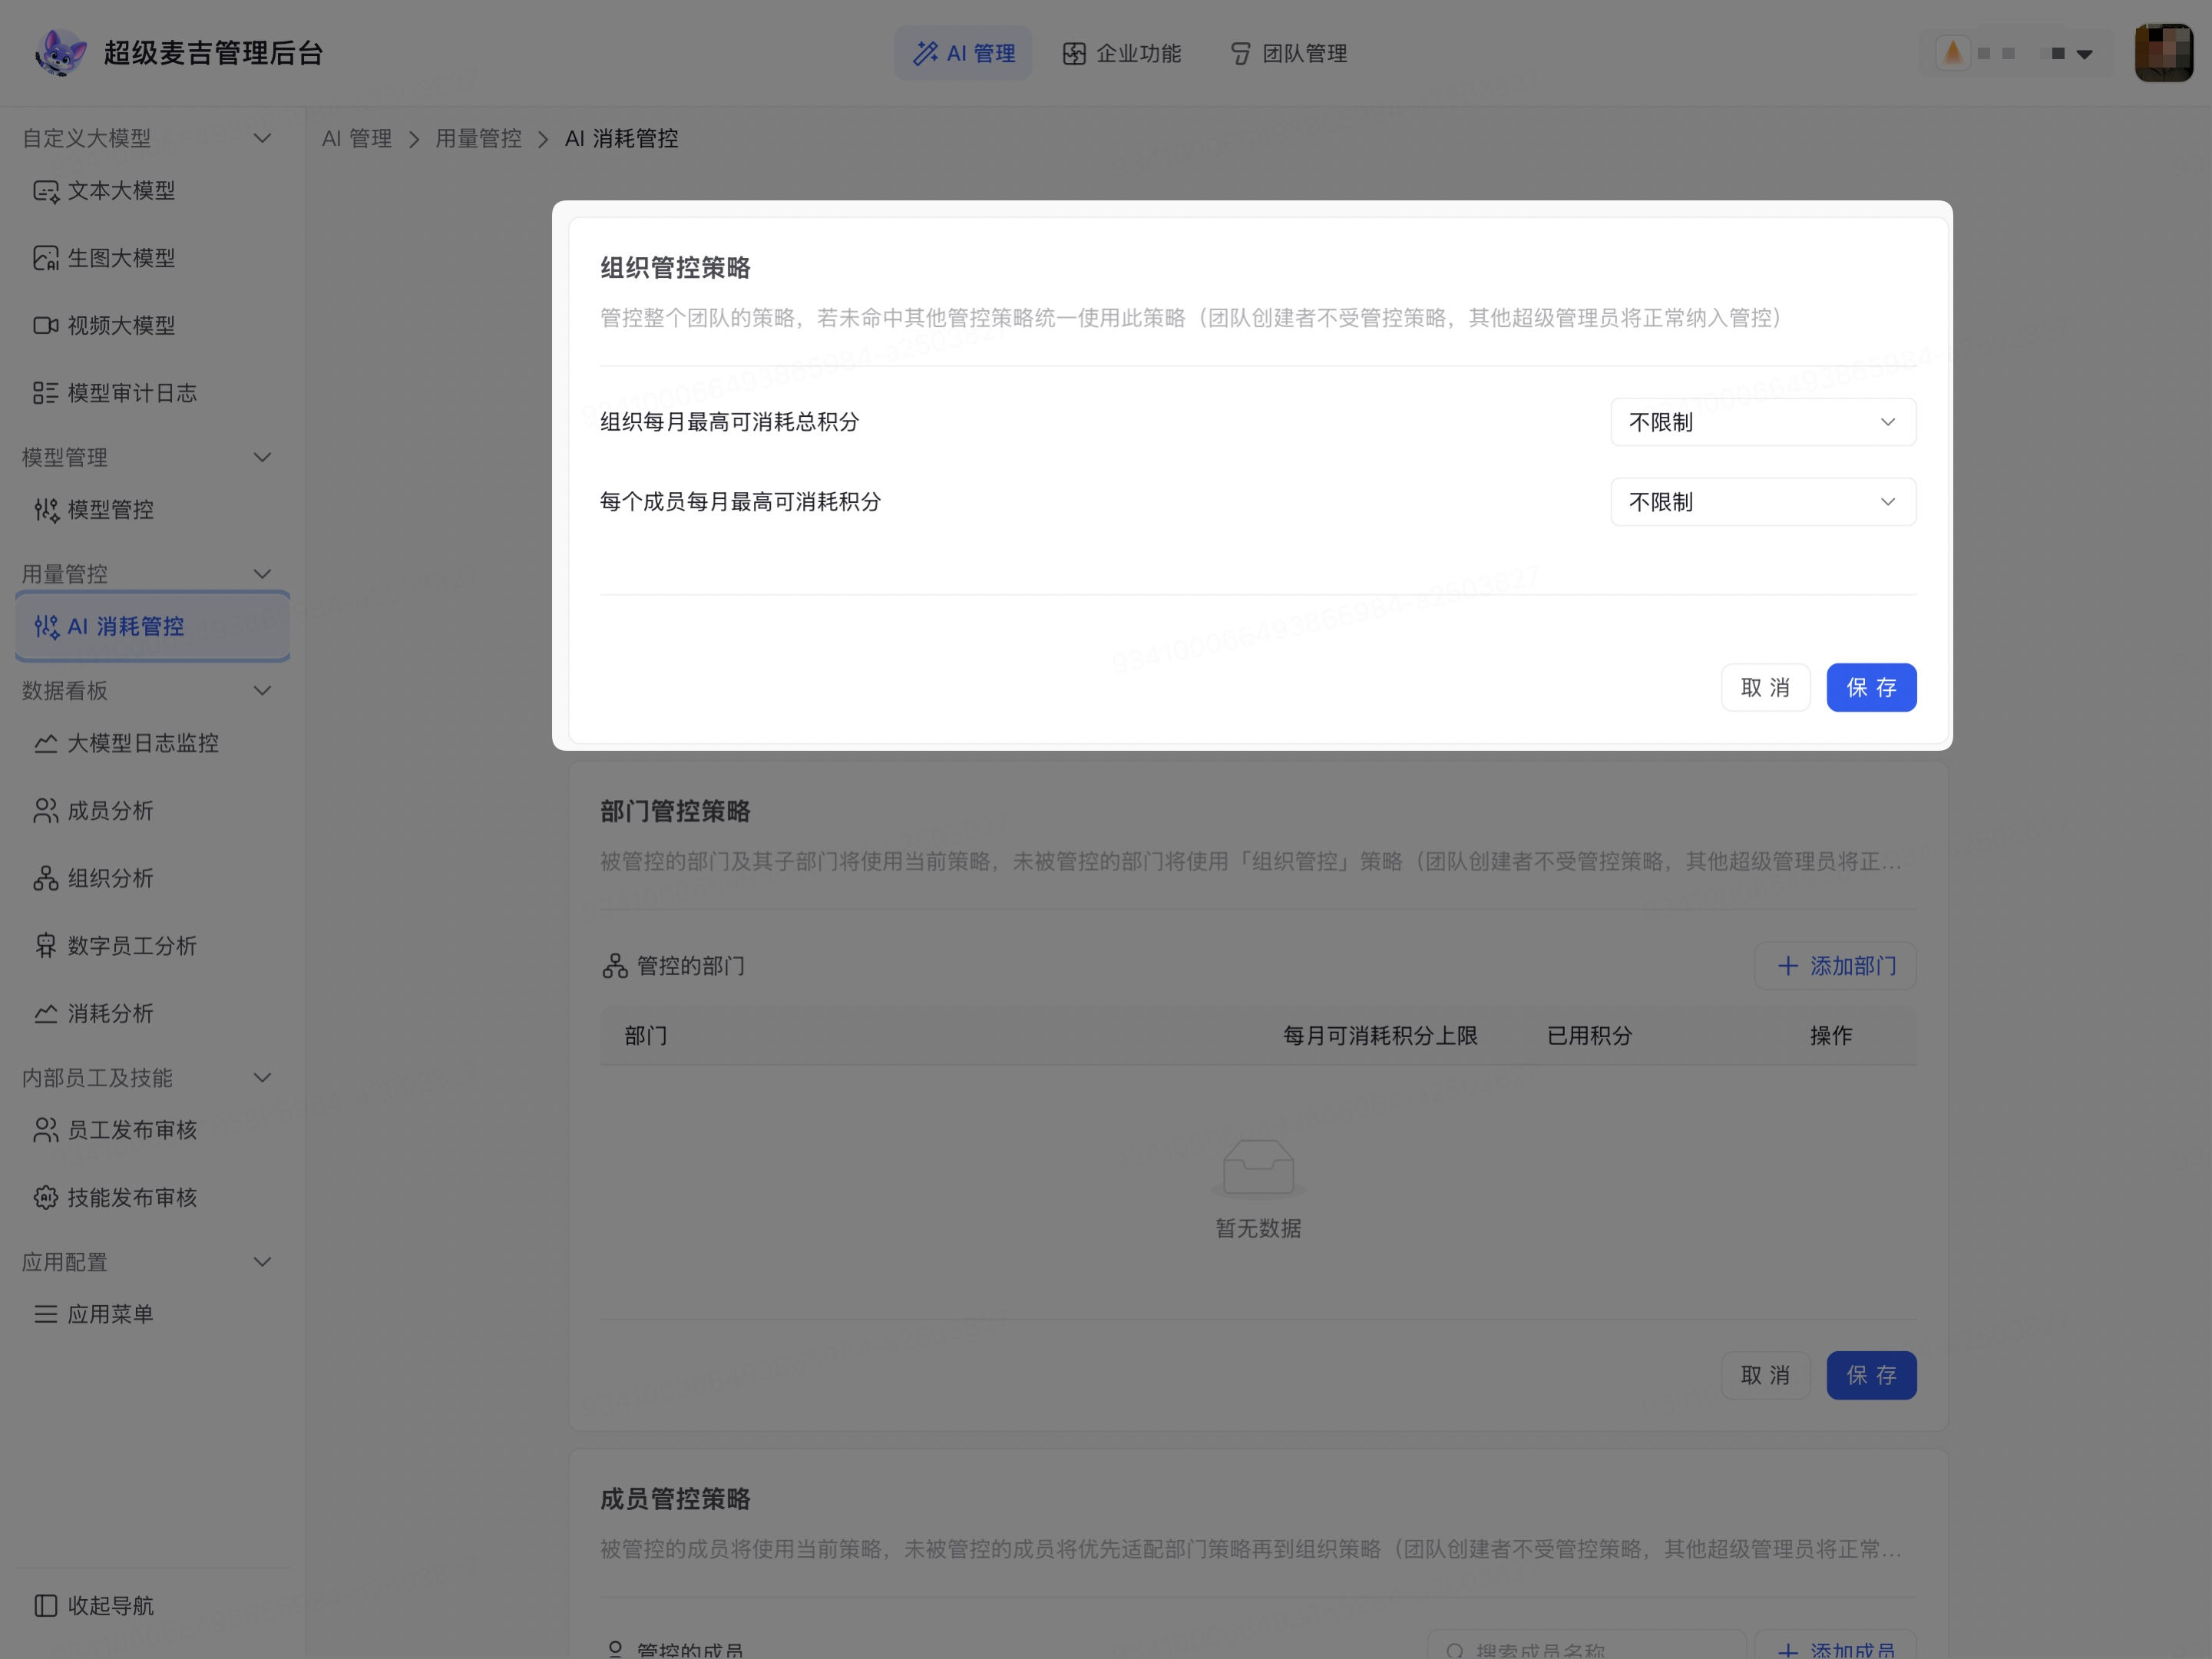Open 组织每月最高可消耗总积分 dropdown
Screen dimensions: 2212x1659
click(1763, 422)
